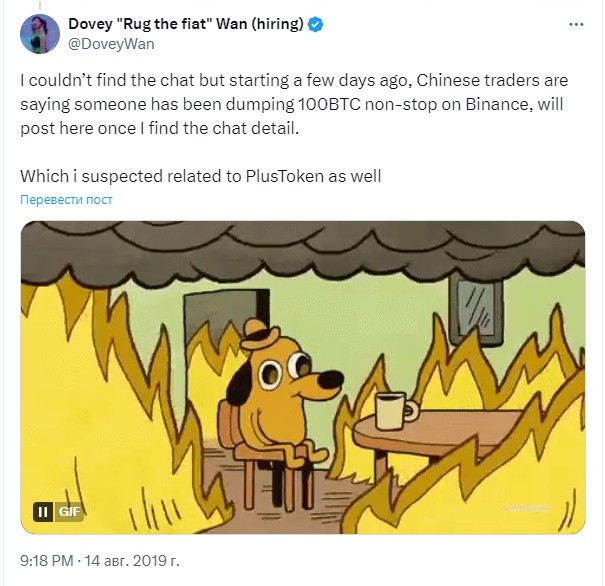Click the blue verified badge
605x586 pixels.
[x=316, y=24]
